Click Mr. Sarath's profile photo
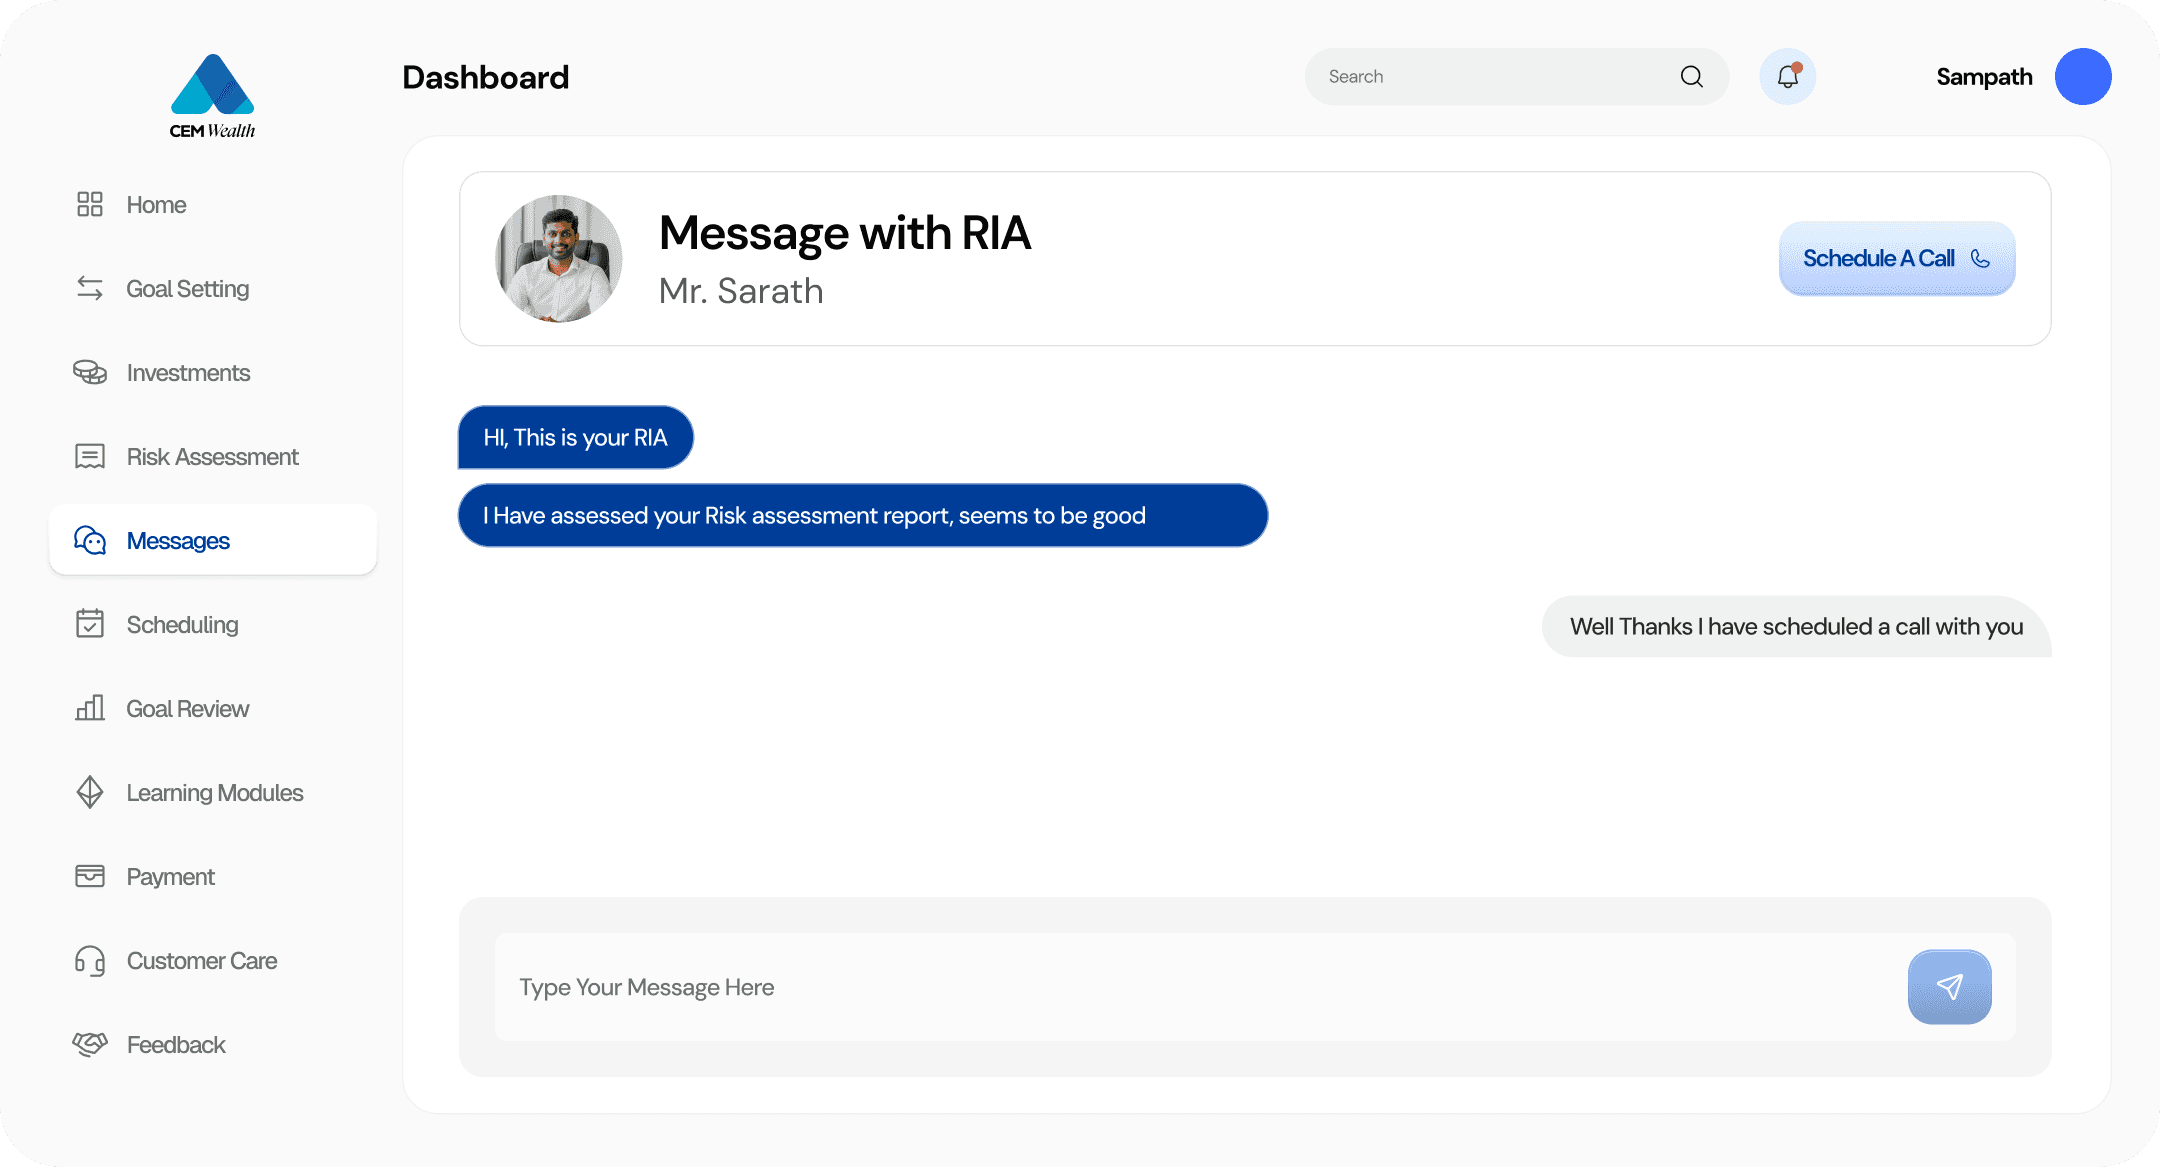 (x=557, y=258)
